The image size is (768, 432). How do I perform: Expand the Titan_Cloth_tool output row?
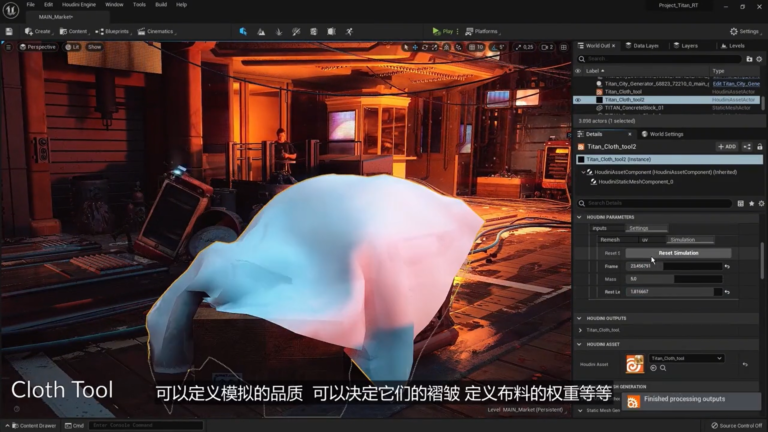pyautogui.click(x=580, y=330)
